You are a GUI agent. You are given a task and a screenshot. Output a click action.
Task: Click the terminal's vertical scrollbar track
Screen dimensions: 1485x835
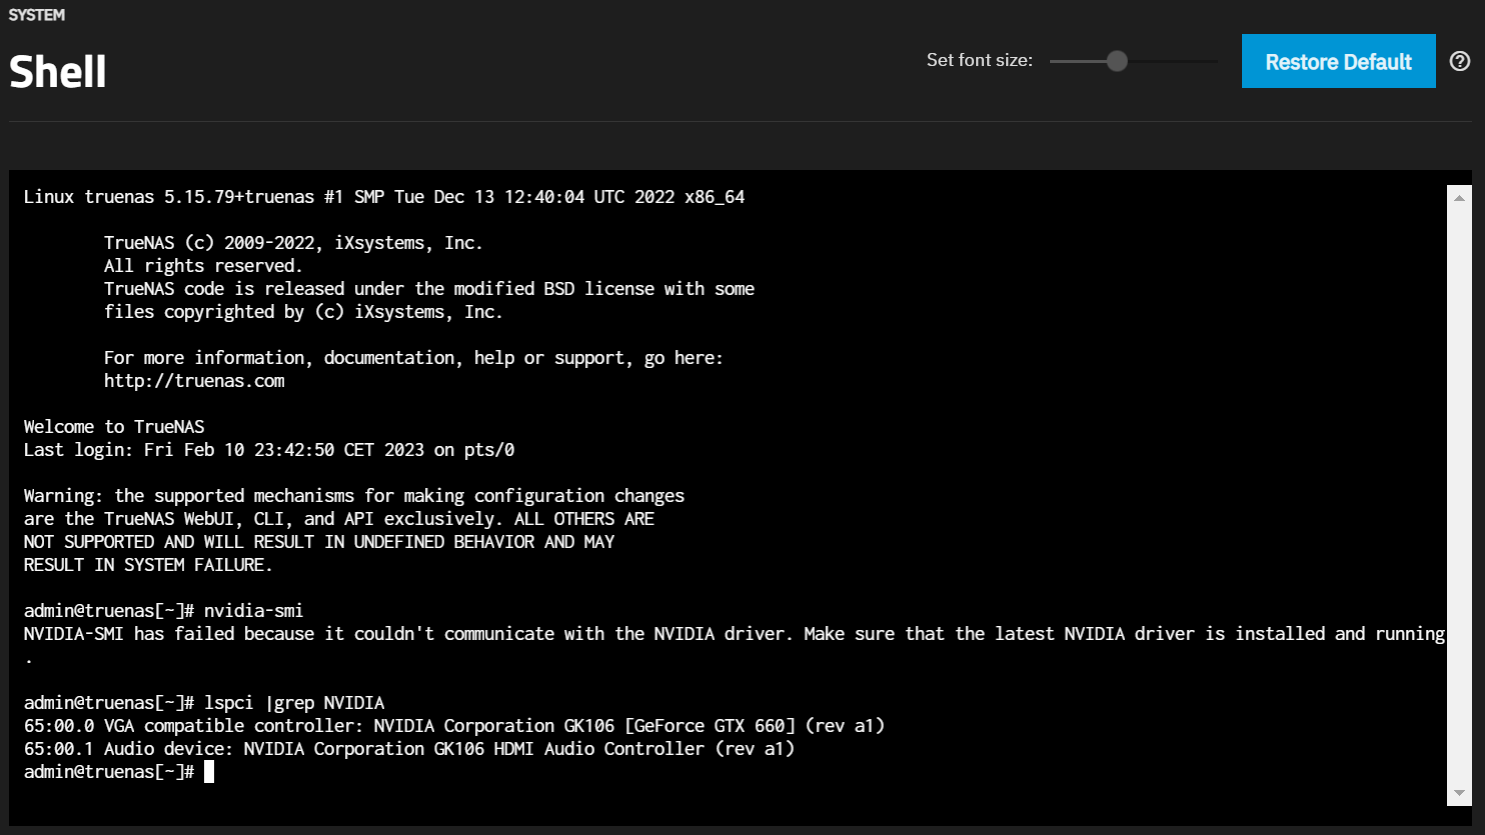pos(1459,500)
